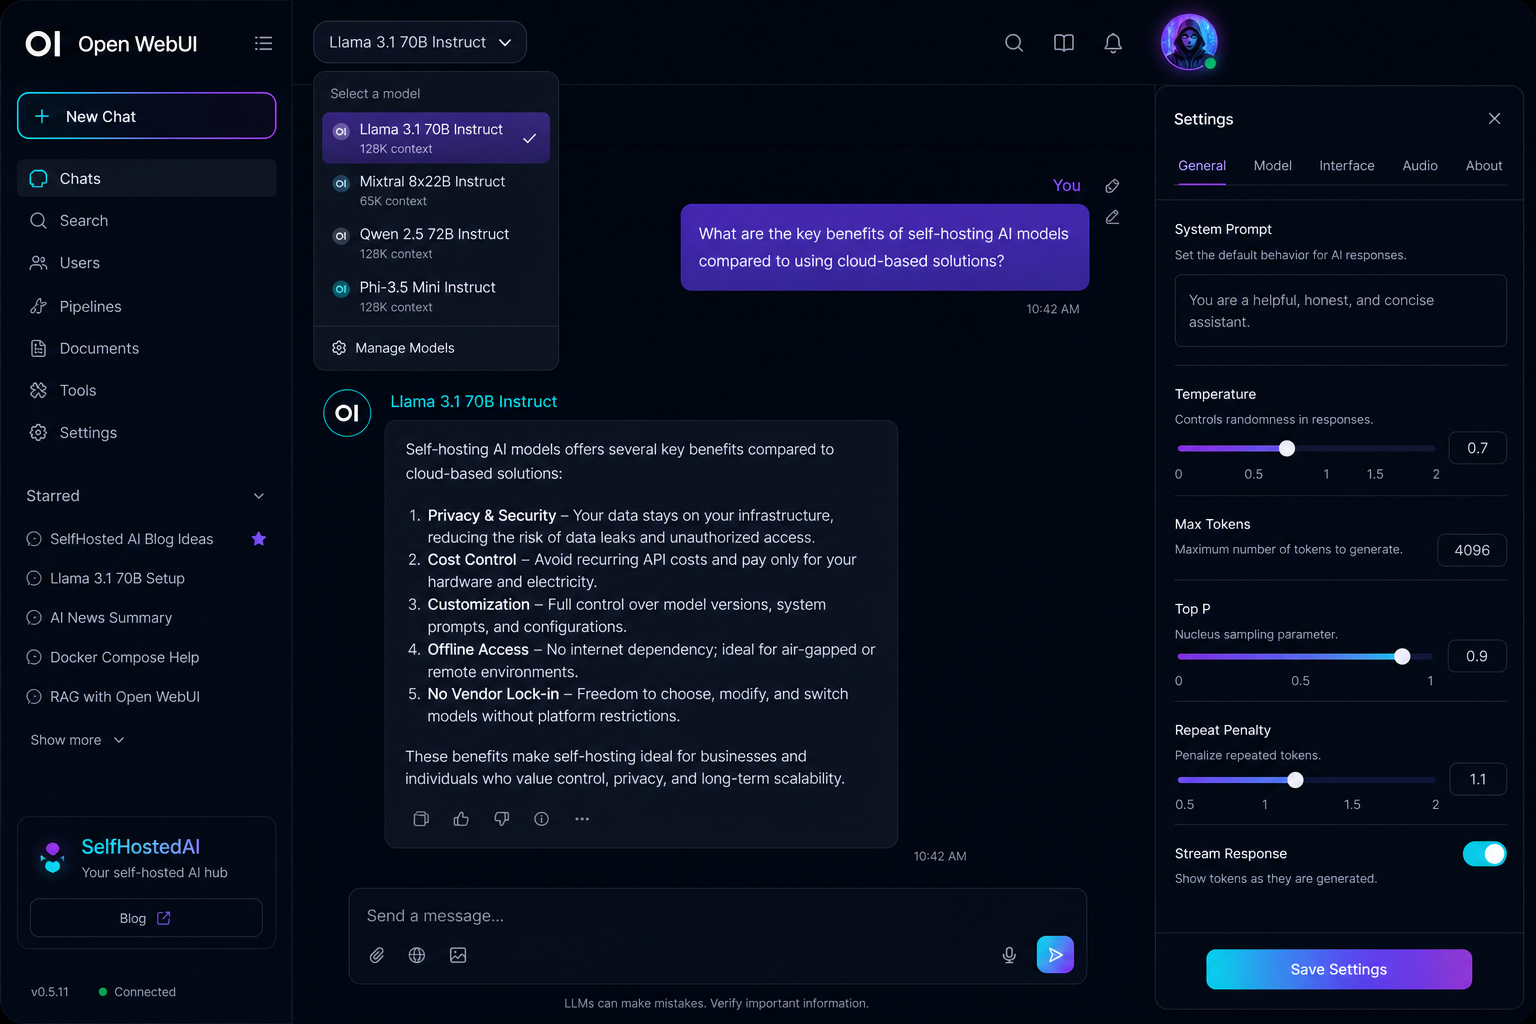This screenshot has height=1024, width=1536.
Task: Click the Temperature slider handle
Action: point(1287,448)
